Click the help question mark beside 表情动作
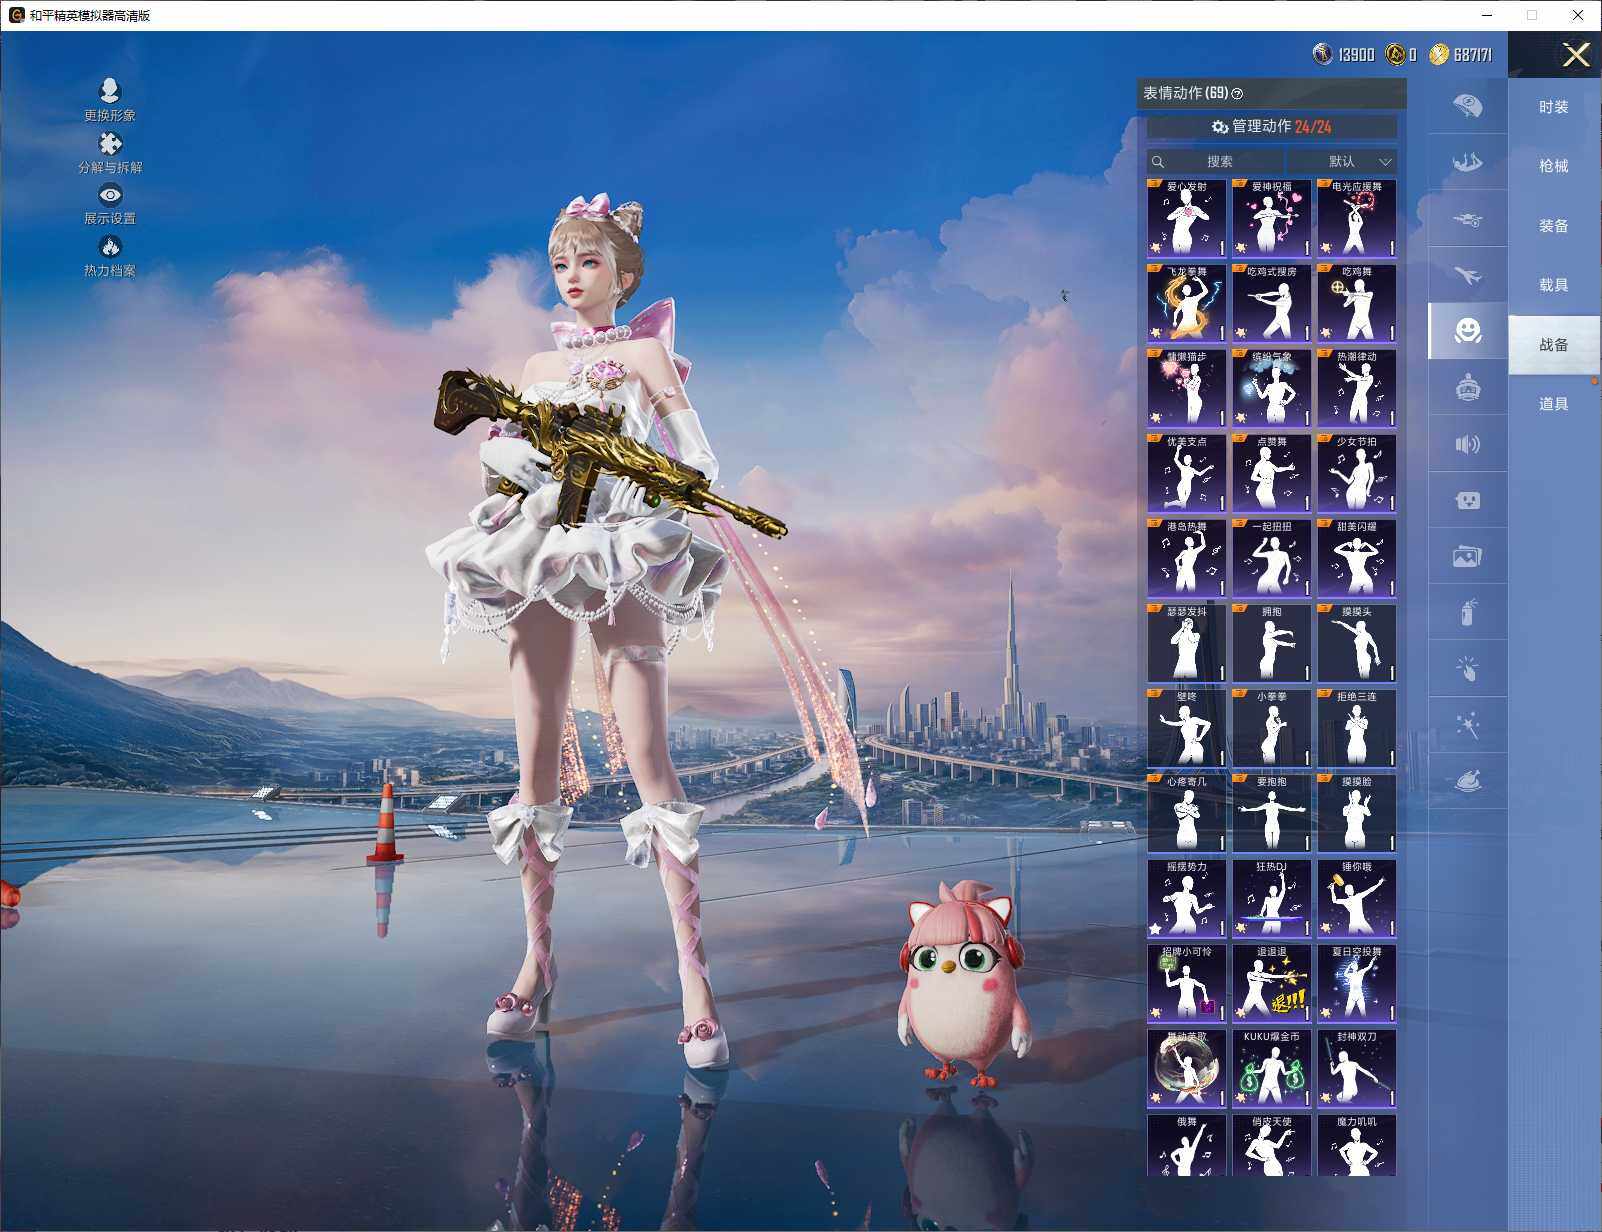This screenshot has width=1602, height=1232. [x=1237, y=94]
